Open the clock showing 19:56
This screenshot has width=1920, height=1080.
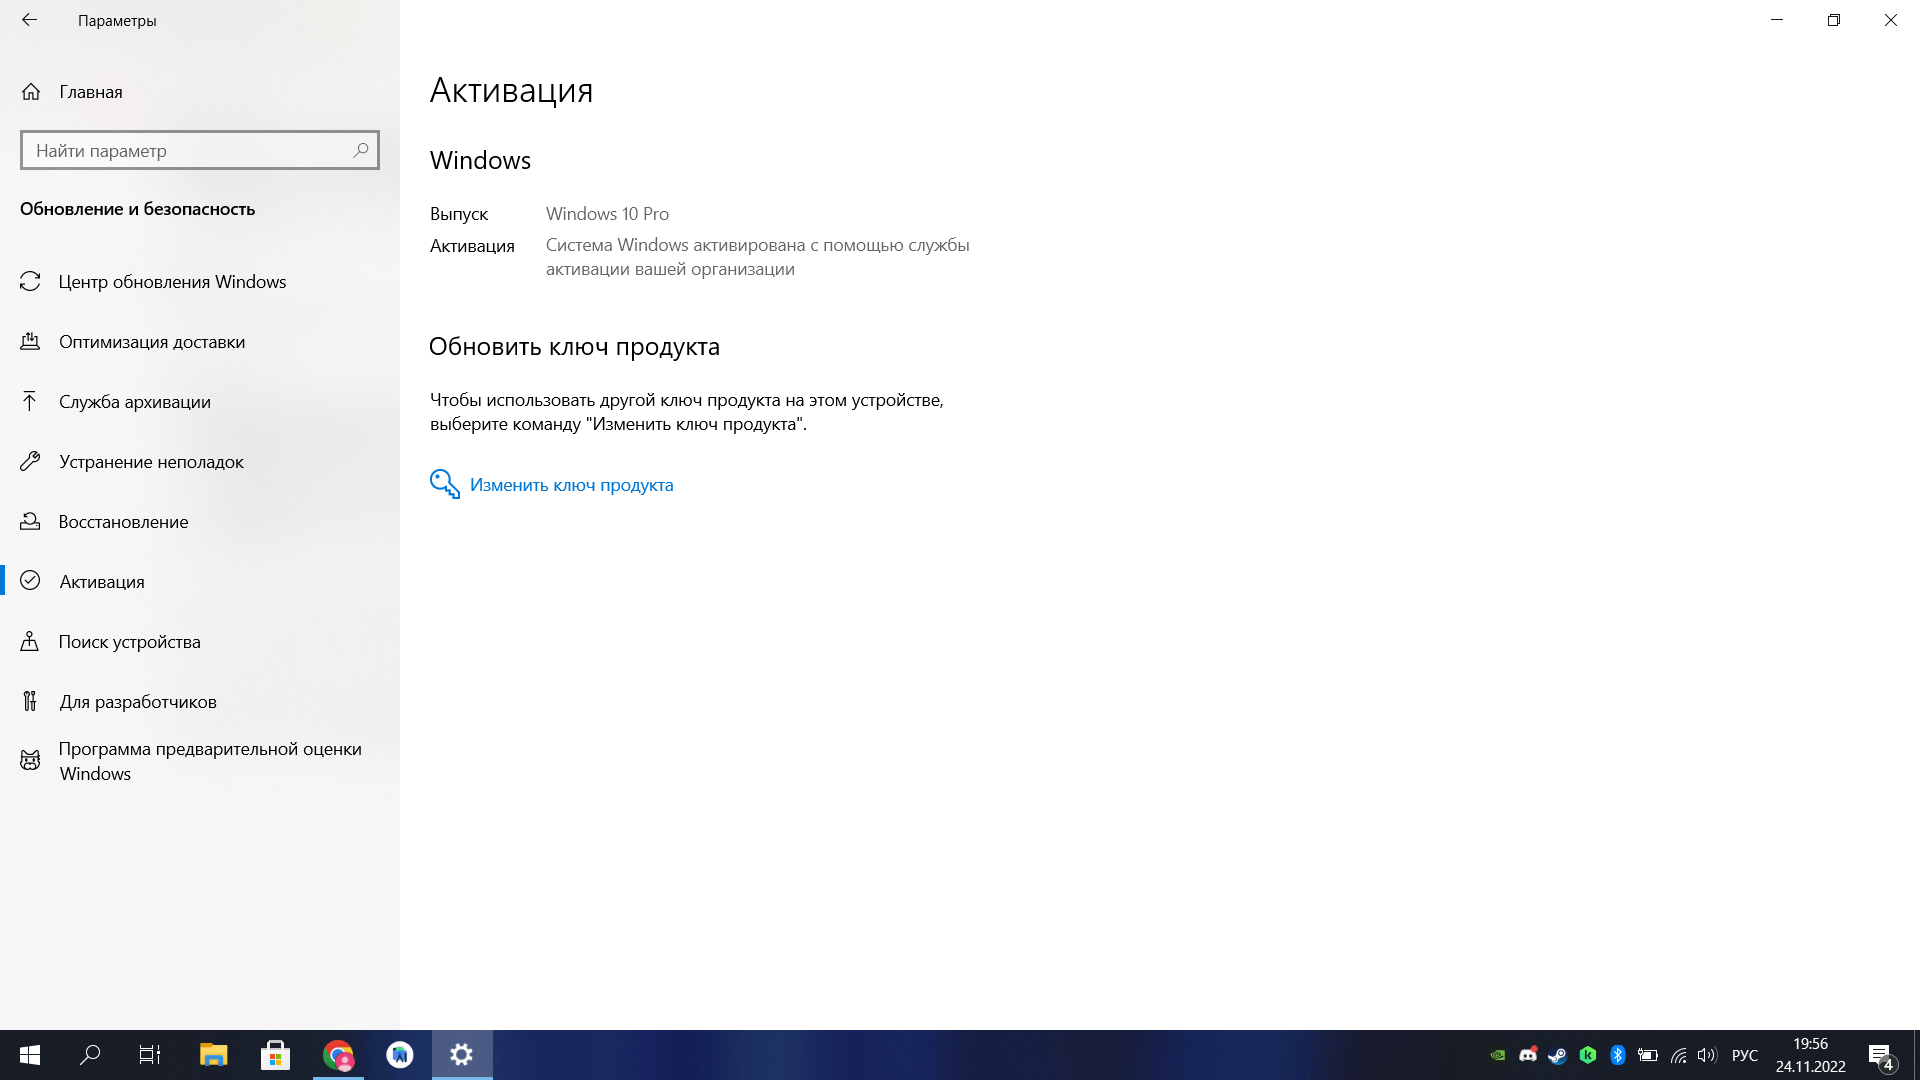(1811, 1055)
